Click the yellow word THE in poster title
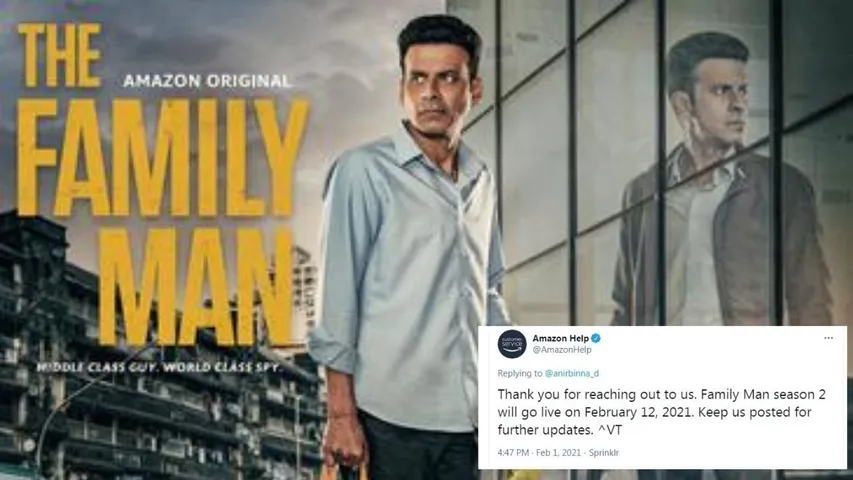Viewport: 853px width, 480px height. 60,56
